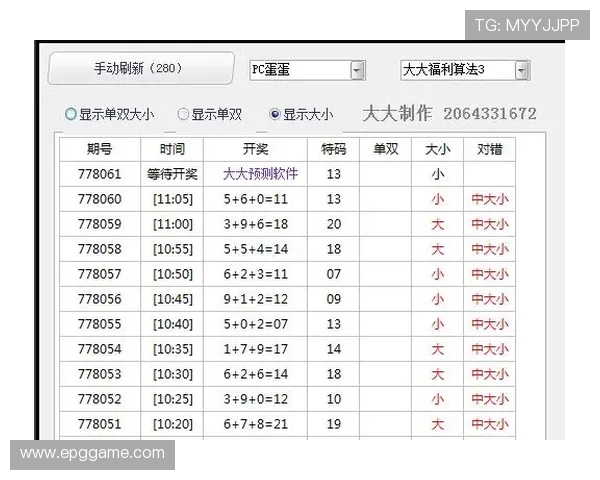Click result 5+6+0=11 in row 778060
The height and width of the screenshot is (480, 600).
click(255, 199)
